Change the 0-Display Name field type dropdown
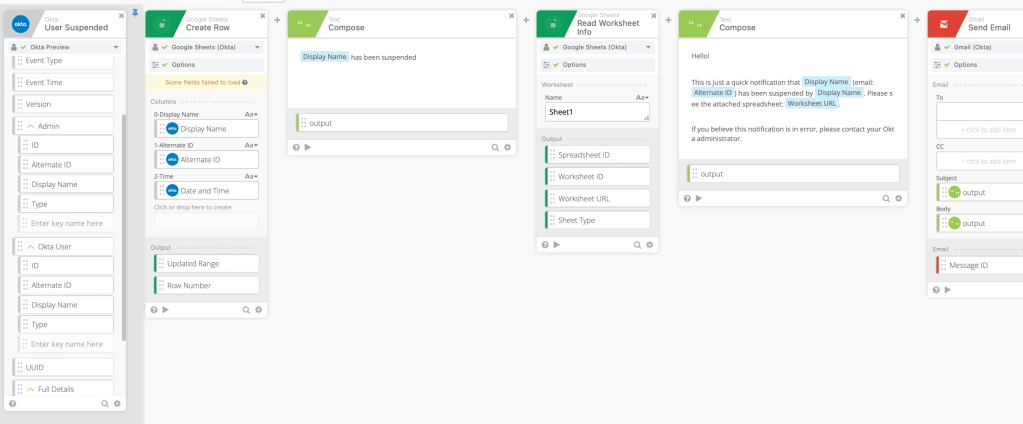 251,115
